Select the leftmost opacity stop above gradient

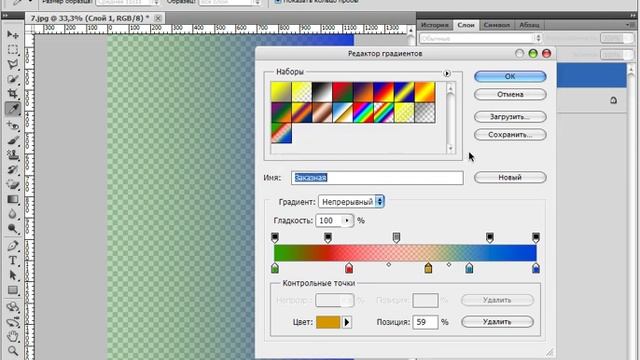click(275, 238)
